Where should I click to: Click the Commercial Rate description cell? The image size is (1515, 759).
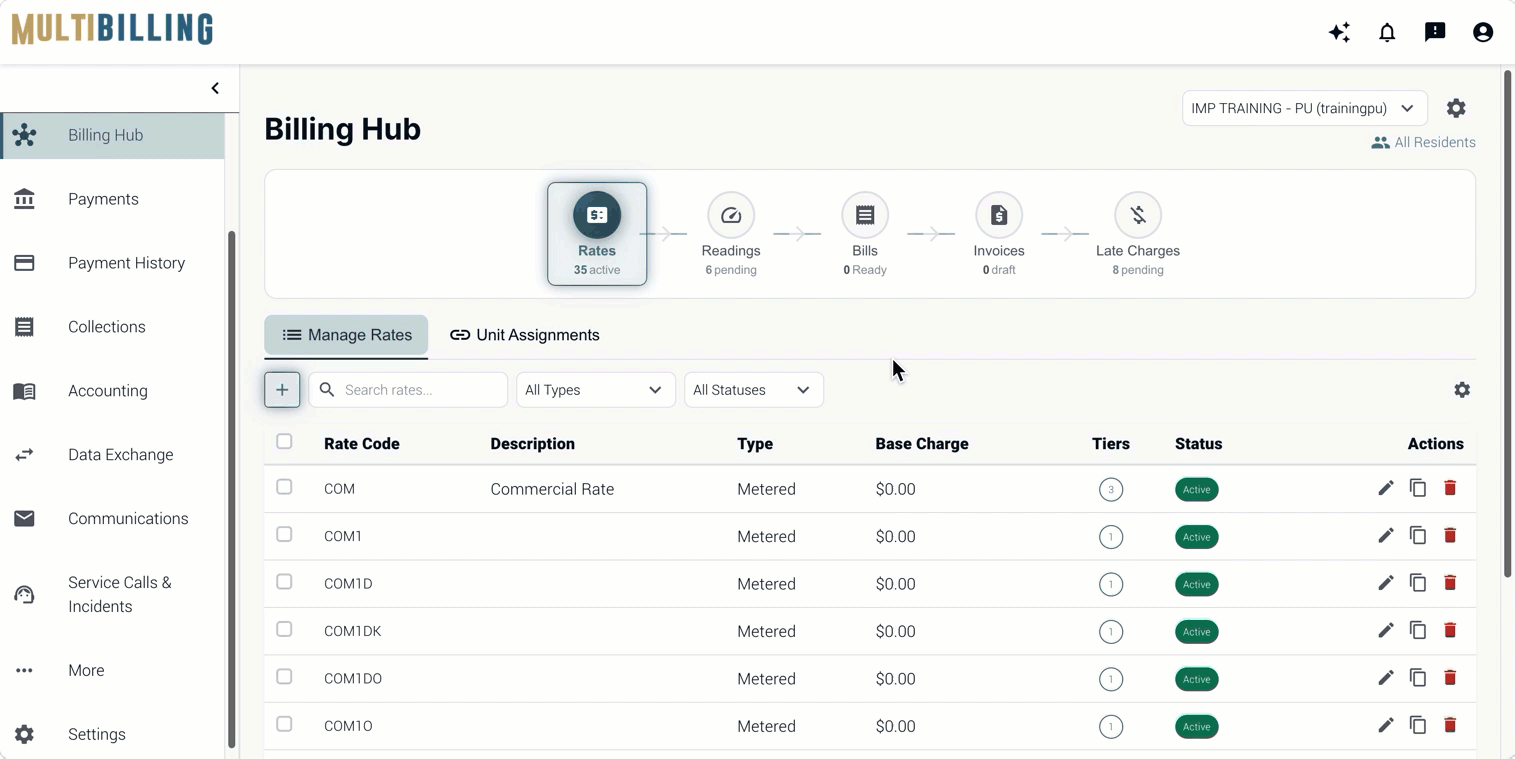point(552,489)
